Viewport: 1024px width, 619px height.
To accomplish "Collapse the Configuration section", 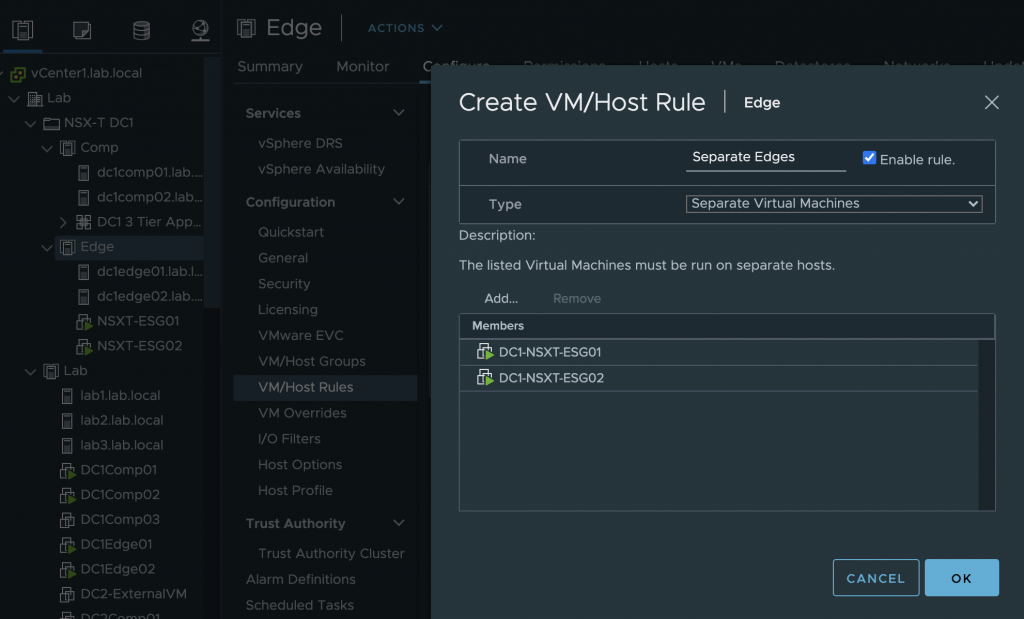I will tap(398, 202).
